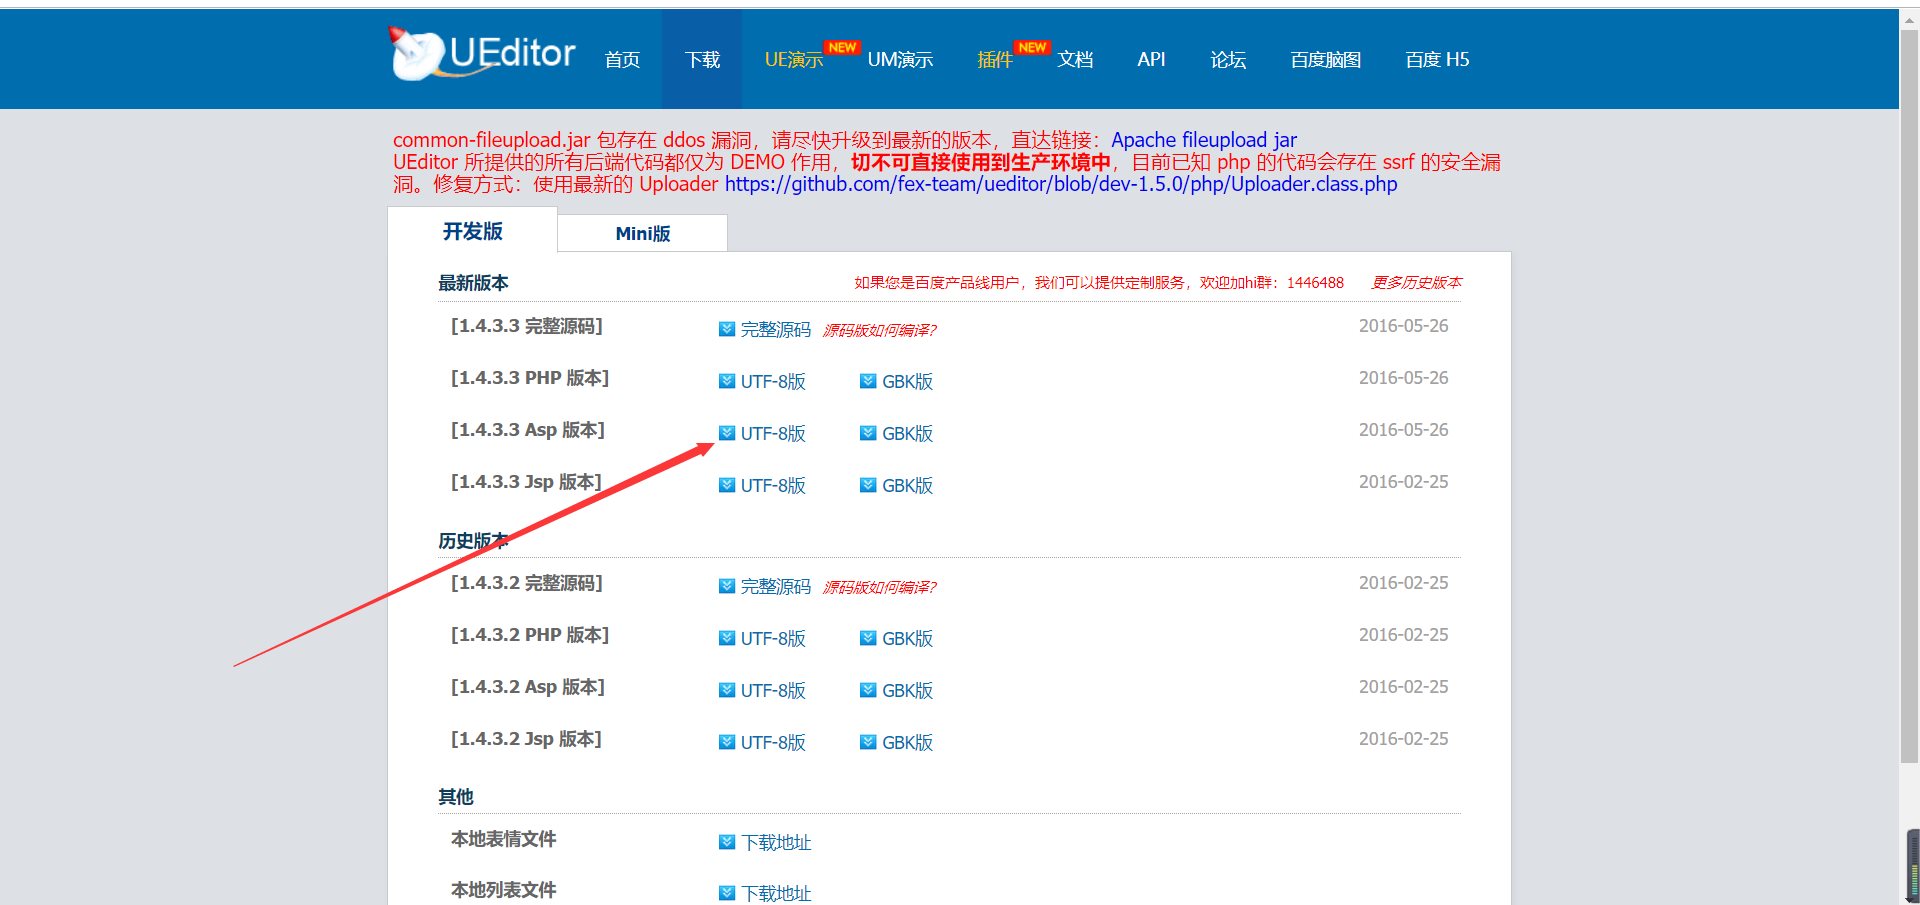Open the 文档 menu item
The height and width of the screenshot is (905, 1920).
click(1075, 60)
